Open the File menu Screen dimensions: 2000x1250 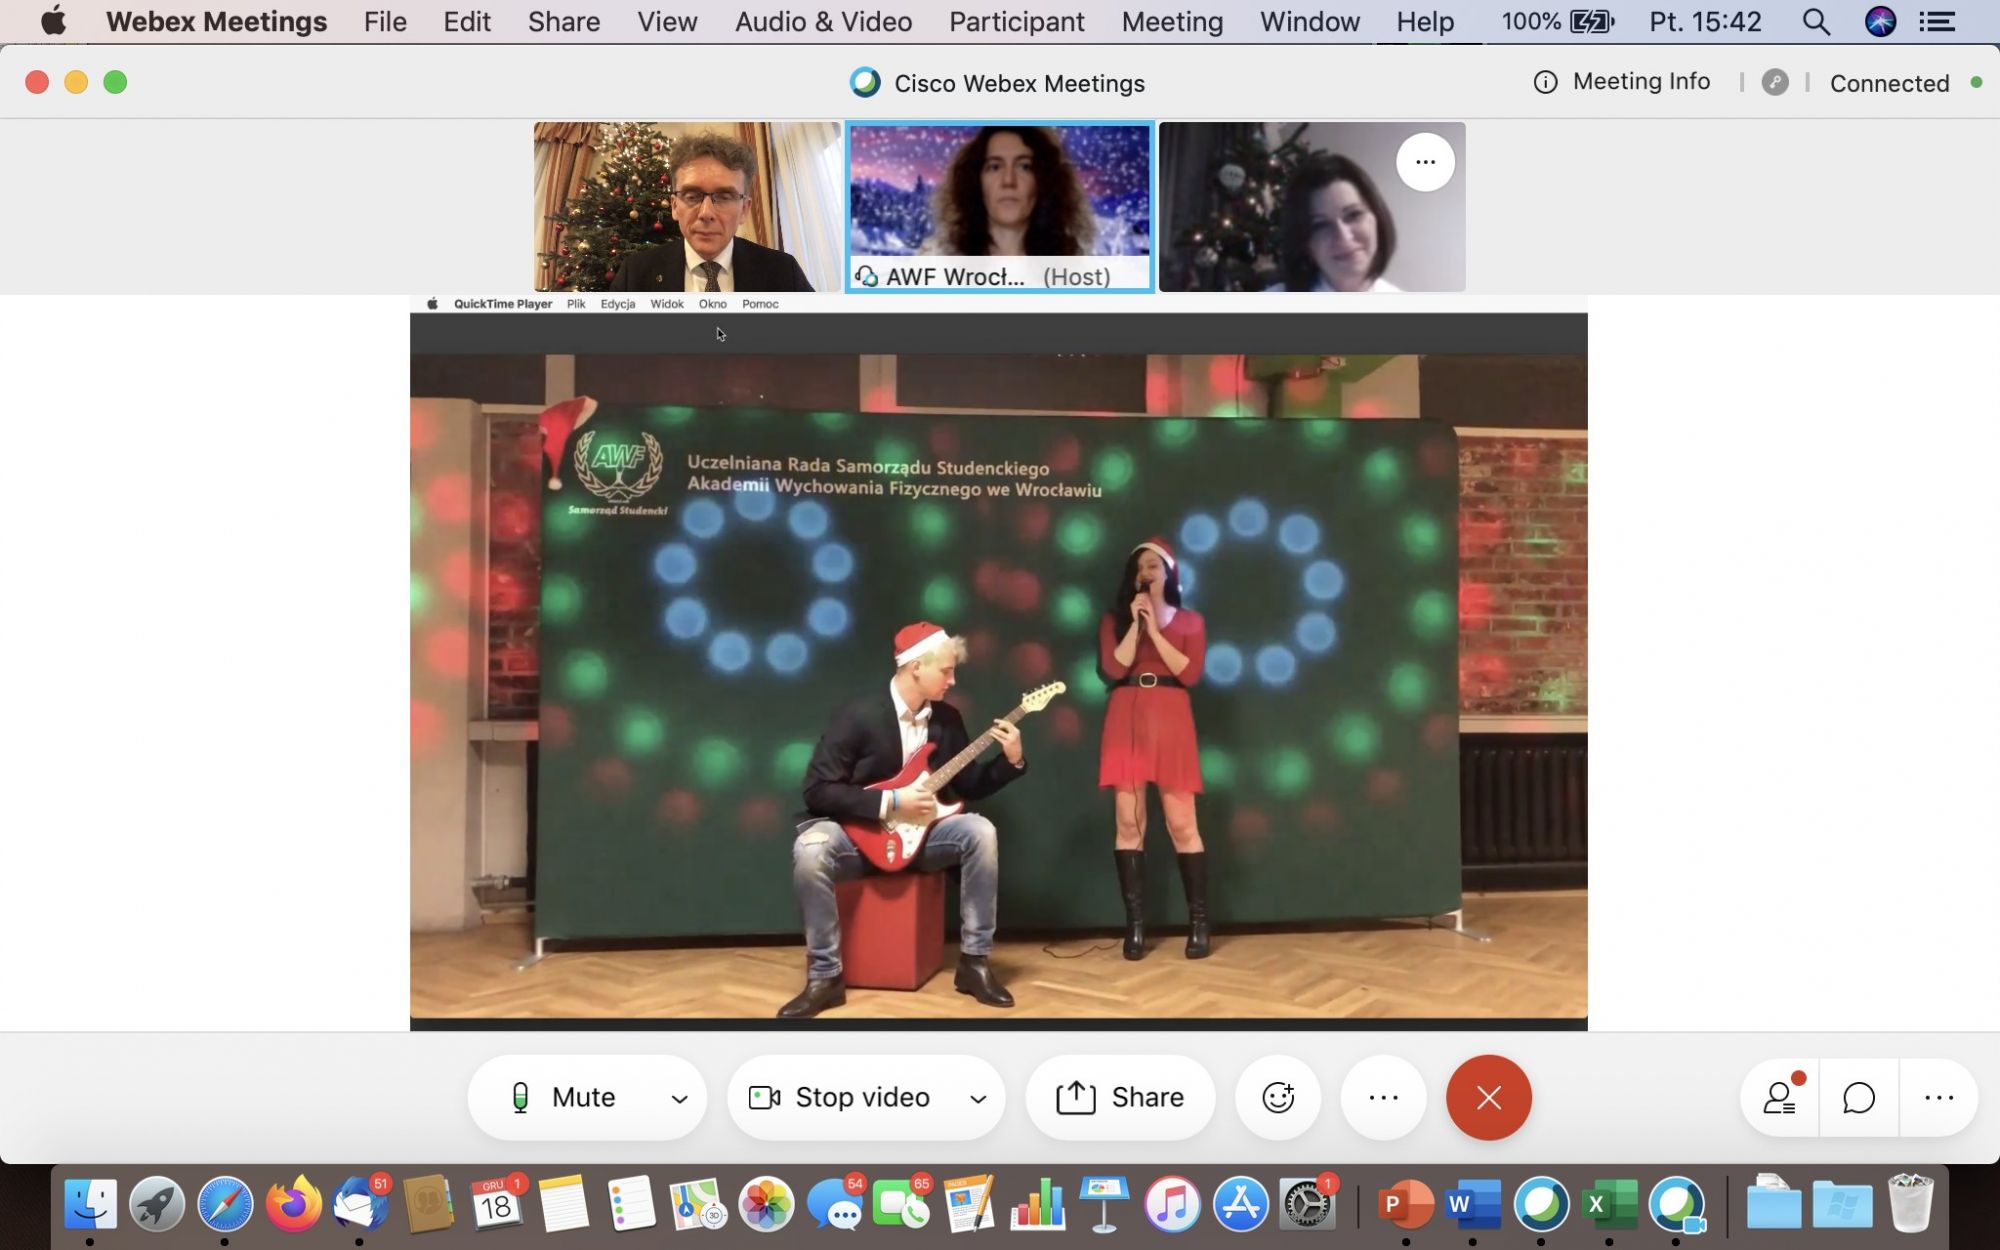[385, 21]
